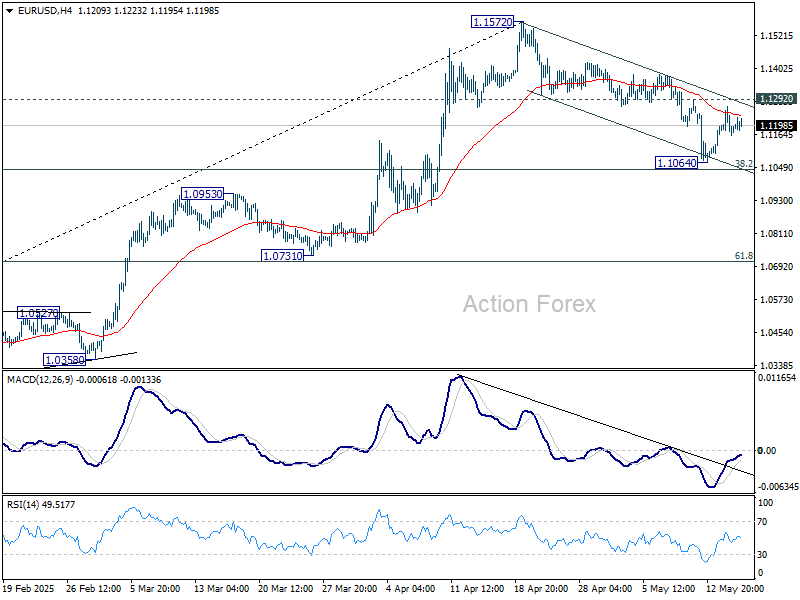Click the 1.12920 level marker on price axis
Screen dimensions: 800x600
coord(777,99)
